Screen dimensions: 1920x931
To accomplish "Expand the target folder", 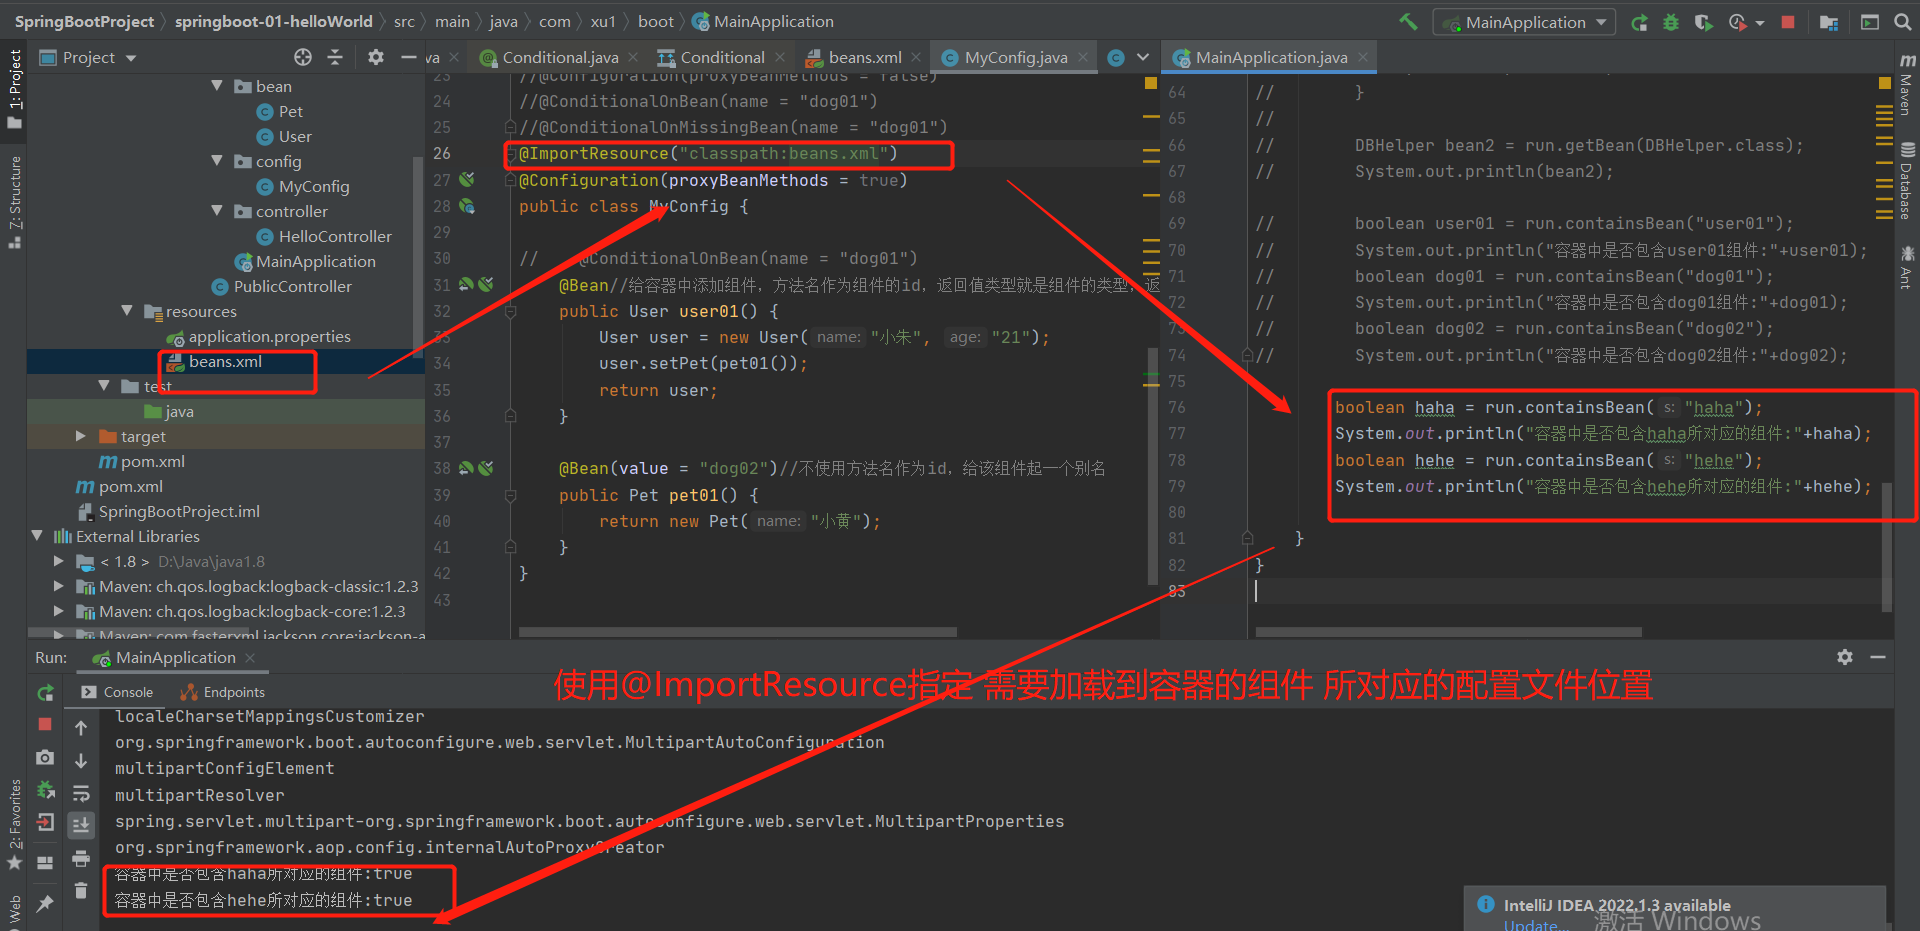I will click(81, 436).
